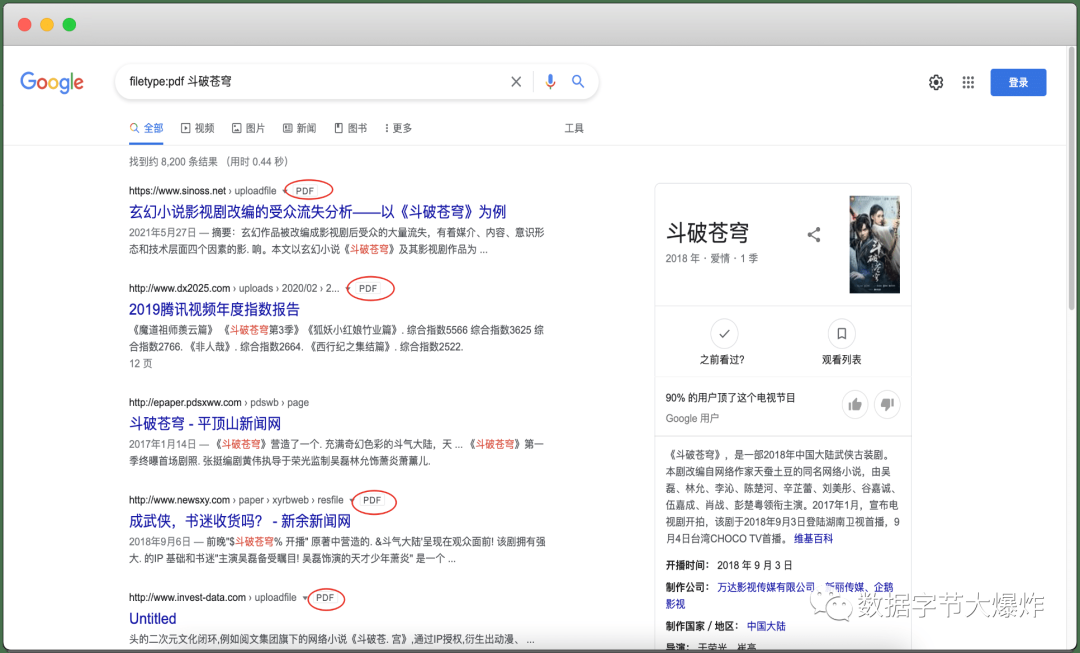This screenshot has width=1080, height=653.
Task: Open the dropdown arrow beside the newsxy.com URL
Action: pyautogui.click(x=352, y=501)
